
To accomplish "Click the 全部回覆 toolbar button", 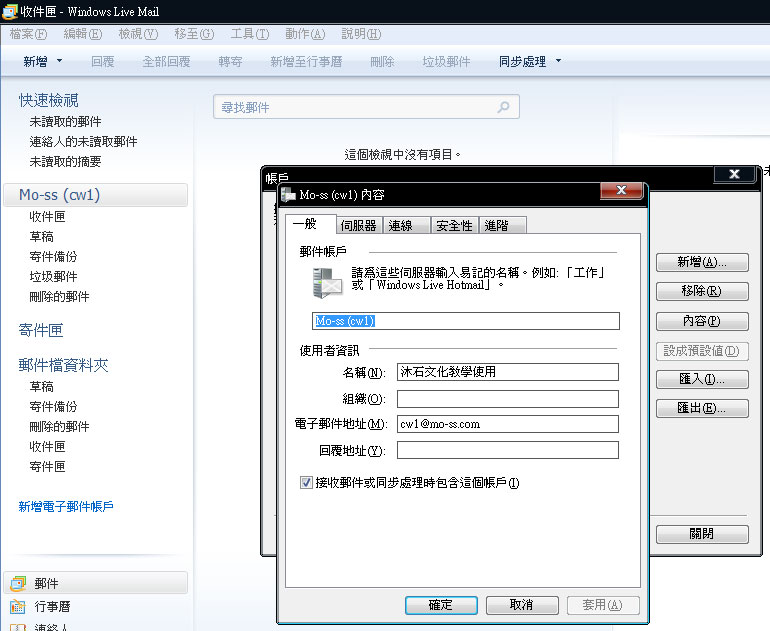I will click(x=166, y=61).
